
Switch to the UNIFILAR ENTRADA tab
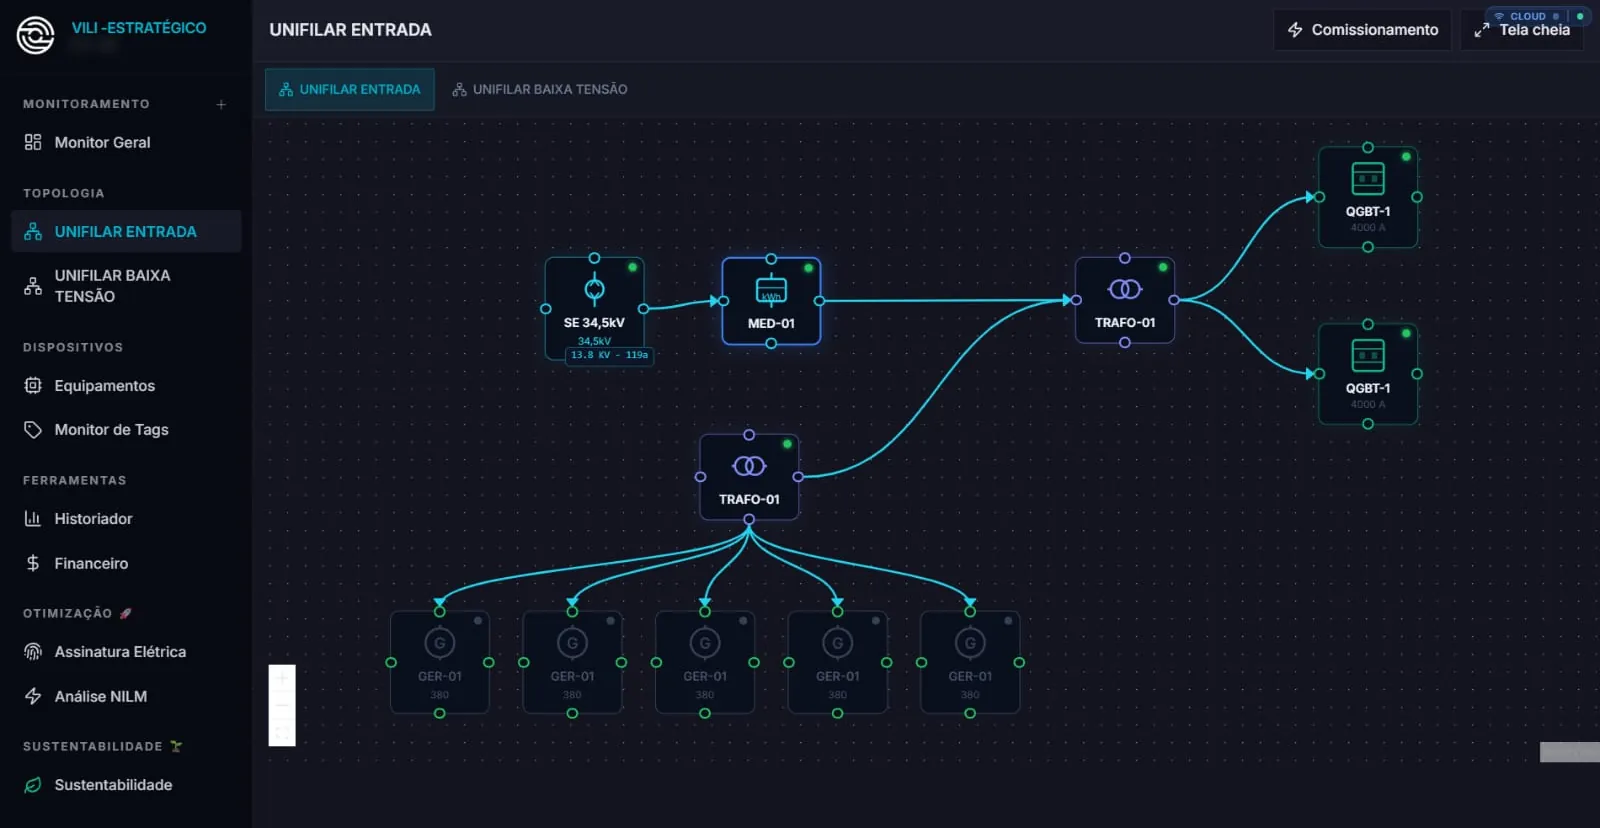(350, 89)
